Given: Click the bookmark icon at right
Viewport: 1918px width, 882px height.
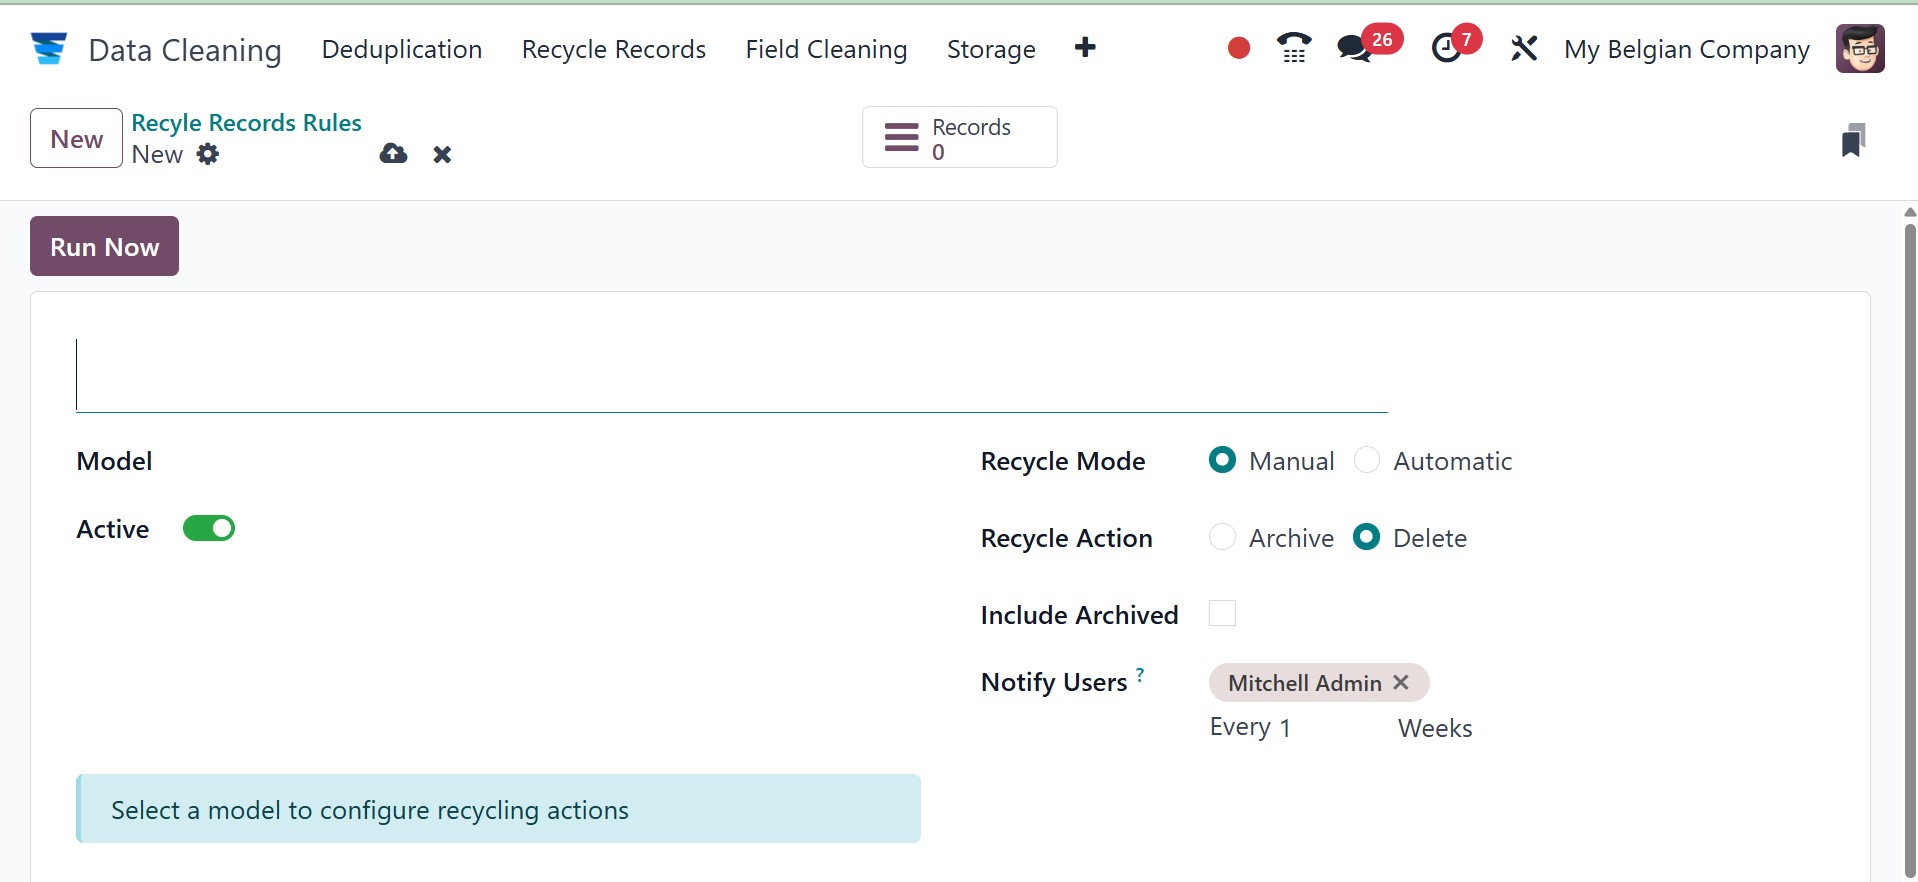Looking at the screenshot, I should tap(1852, 140).
